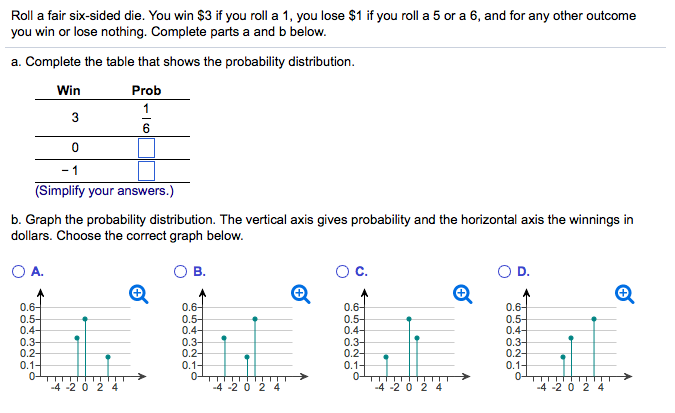This screenshot has height=413, width=675.
Task: Click the graph plot under option C
Action: click(403, 340)
